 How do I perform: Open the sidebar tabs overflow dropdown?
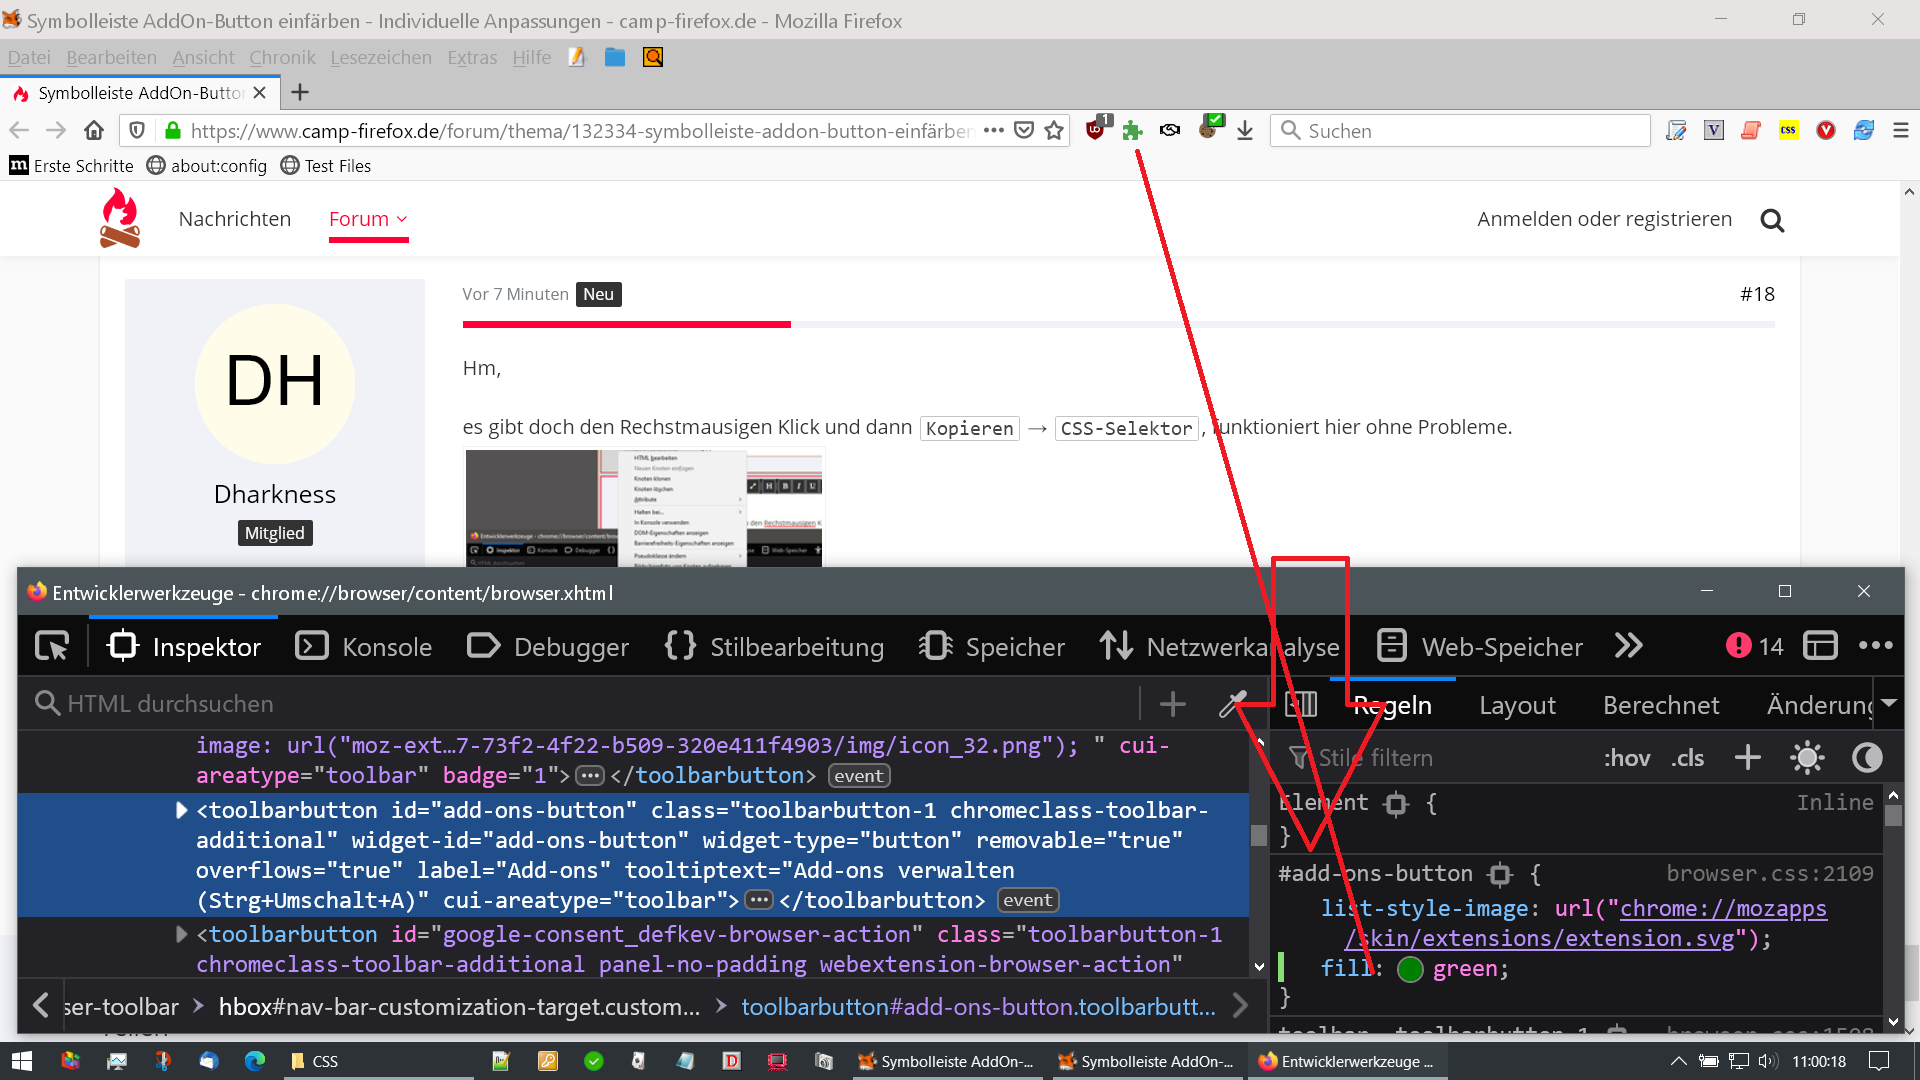1889,704
